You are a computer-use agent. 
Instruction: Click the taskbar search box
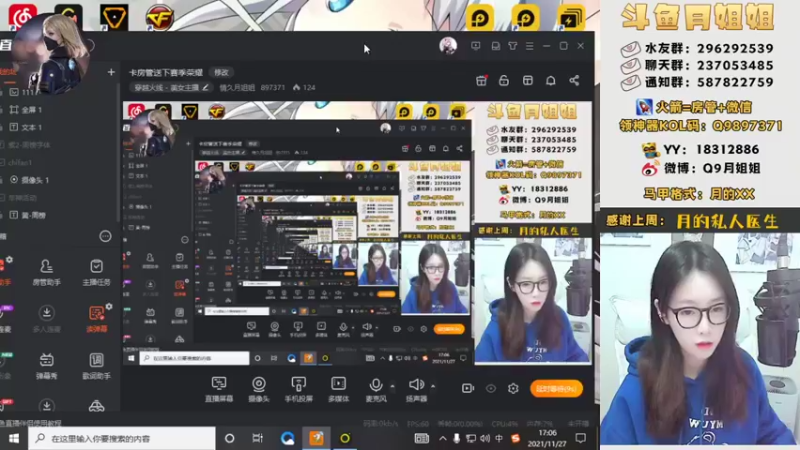(x=122, y=438)
